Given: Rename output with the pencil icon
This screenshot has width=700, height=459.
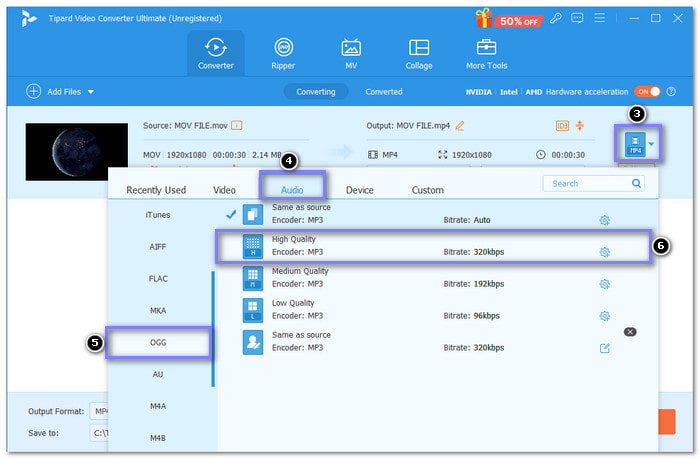Looking at the screenshot, I should [460, 126].
